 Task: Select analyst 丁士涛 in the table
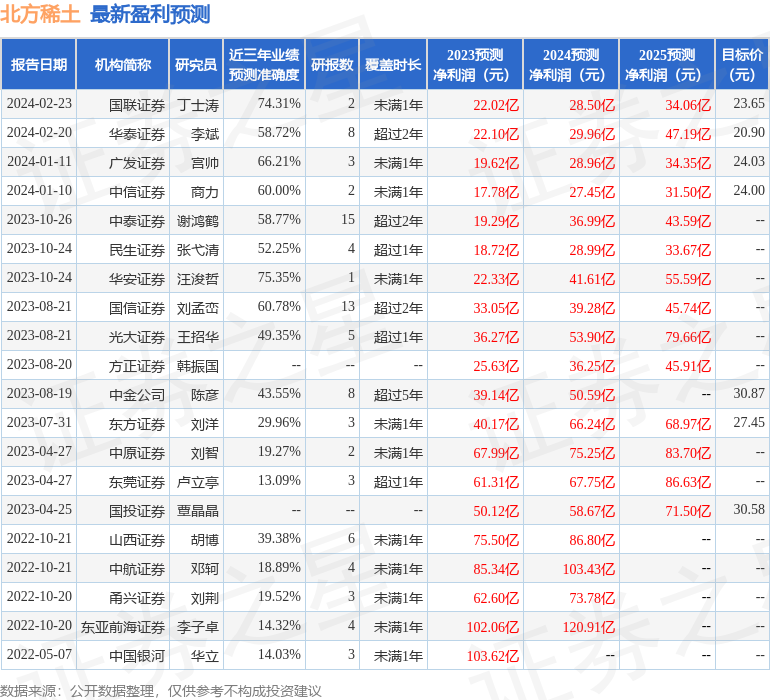pos(197,104)
